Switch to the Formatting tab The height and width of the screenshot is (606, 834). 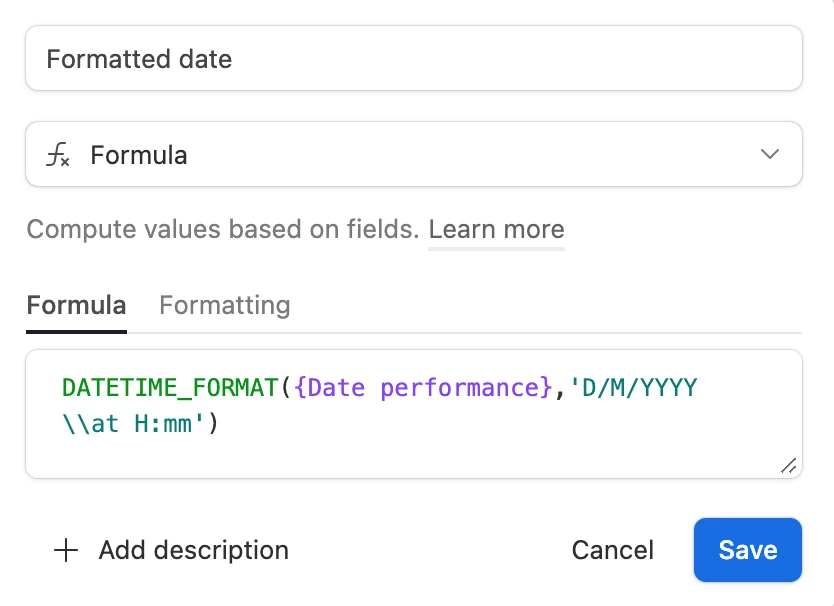224,305
